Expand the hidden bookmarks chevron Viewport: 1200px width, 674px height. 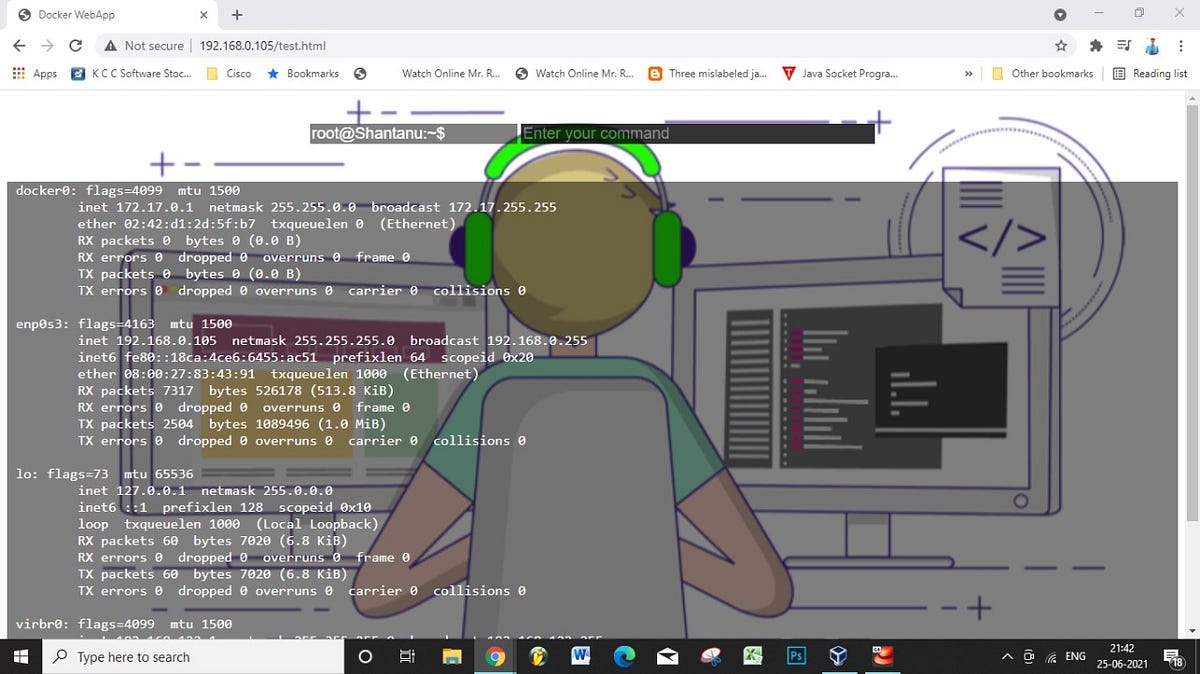point(967,73)
